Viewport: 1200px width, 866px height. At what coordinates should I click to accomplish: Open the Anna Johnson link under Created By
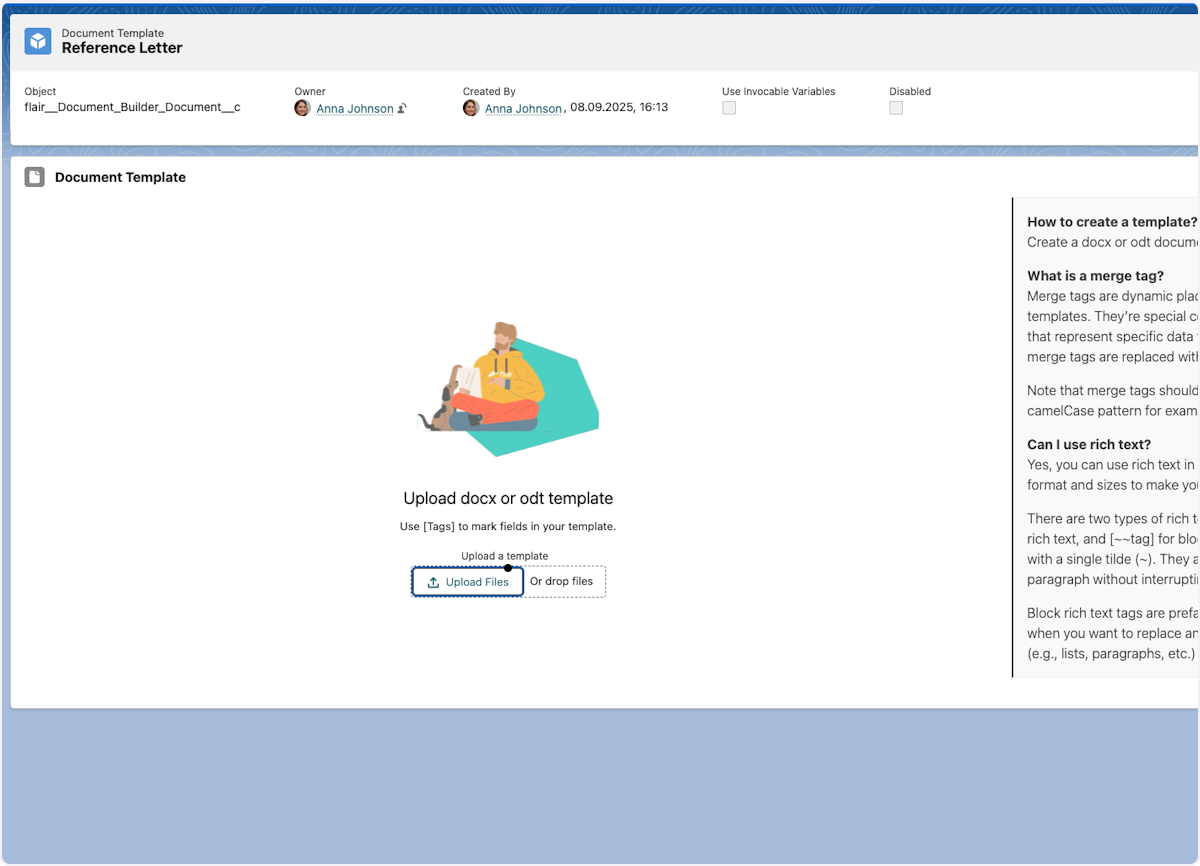tap(523, 108)
